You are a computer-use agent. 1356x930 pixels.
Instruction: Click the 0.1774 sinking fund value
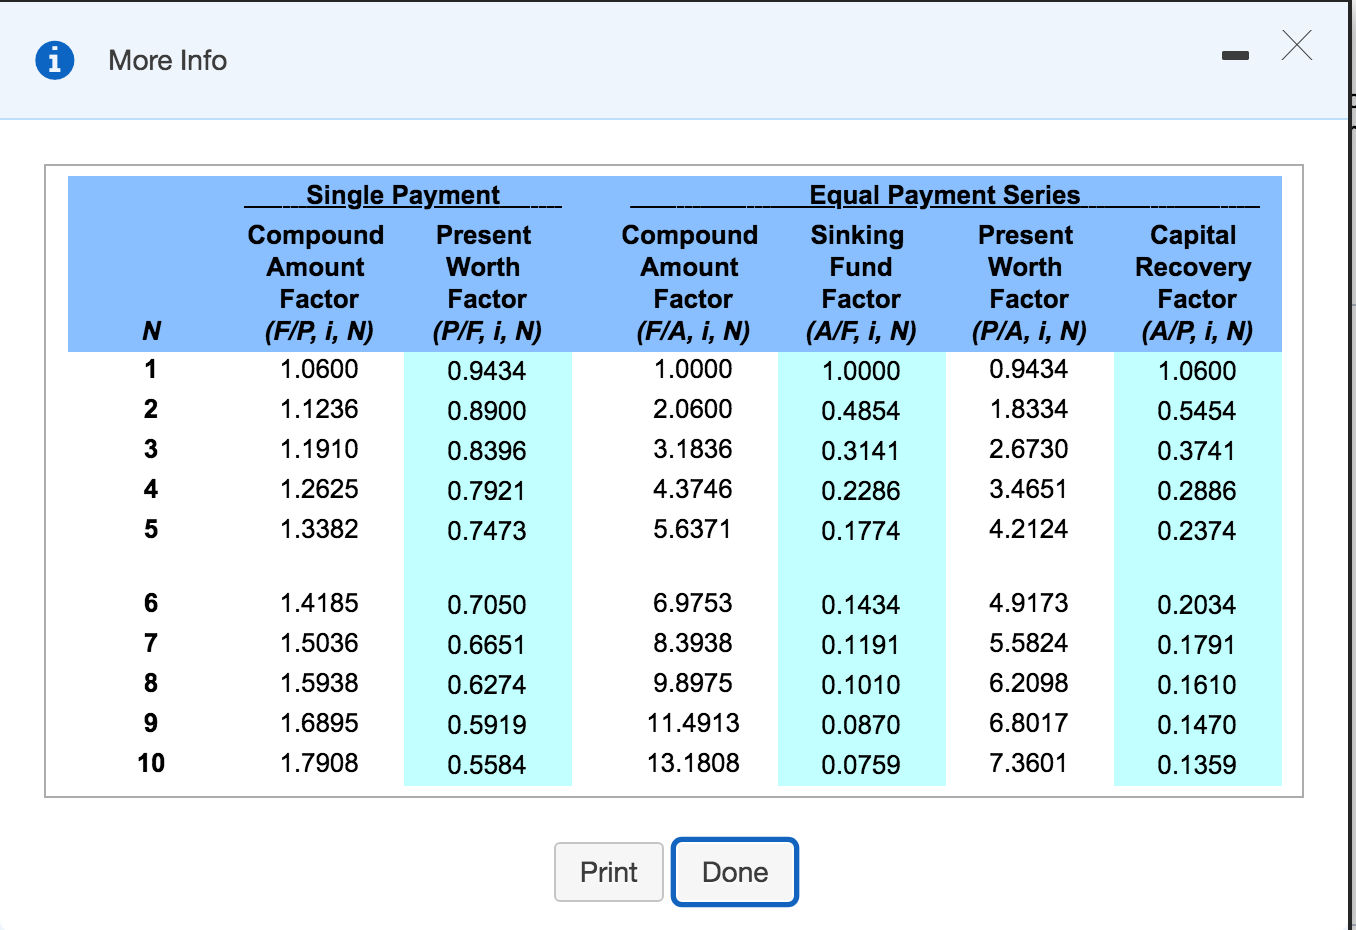point(860,531)
